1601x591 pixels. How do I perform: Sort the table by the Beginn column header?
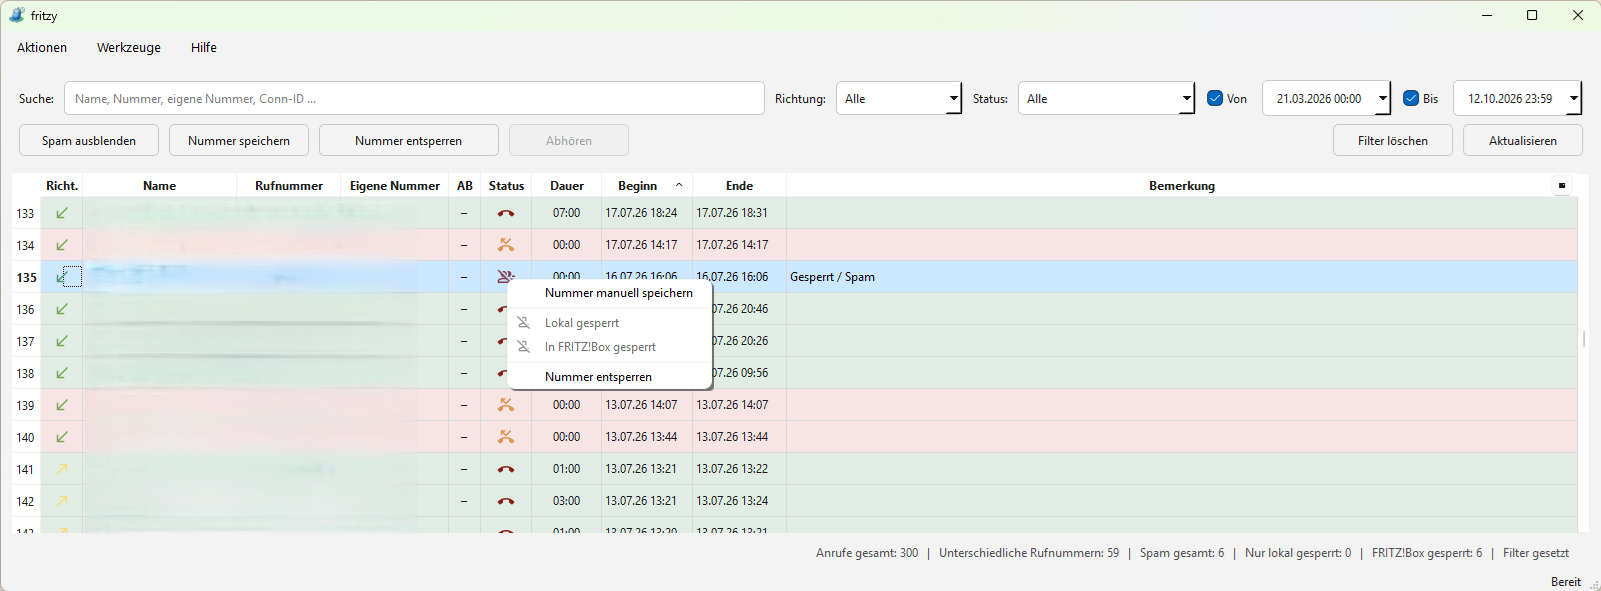click(647, 185)
